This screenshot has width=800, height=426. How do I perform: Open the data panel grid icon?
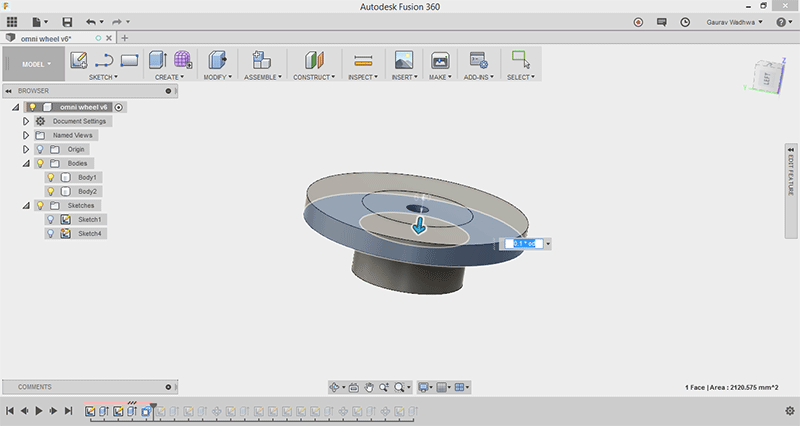coord(12,21)
